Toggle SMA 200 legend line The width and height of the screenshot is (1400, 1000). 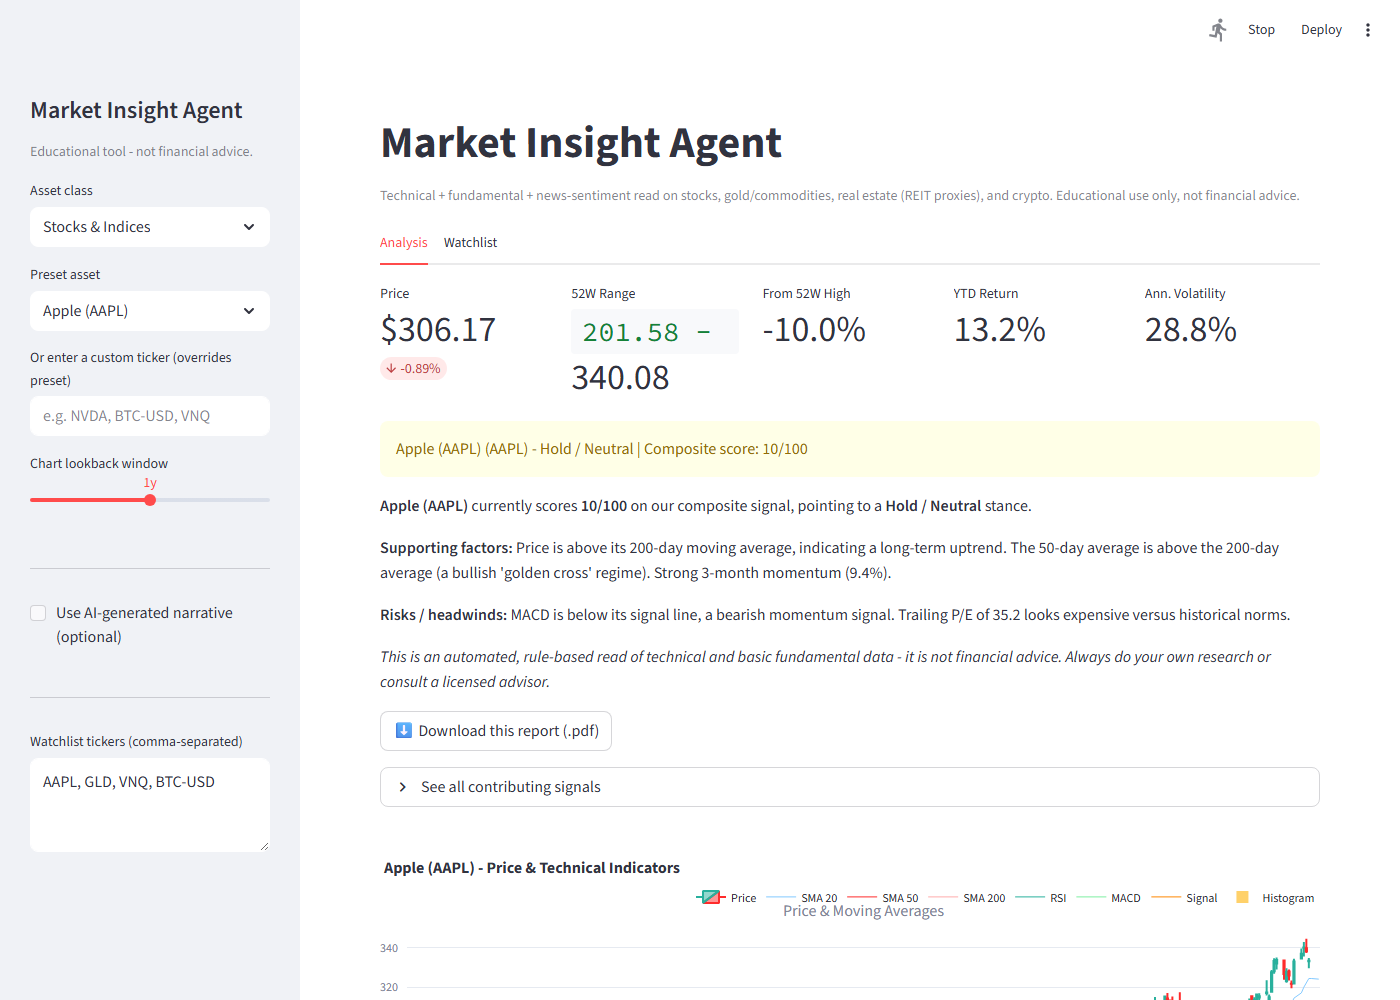(x=943, y=898)
